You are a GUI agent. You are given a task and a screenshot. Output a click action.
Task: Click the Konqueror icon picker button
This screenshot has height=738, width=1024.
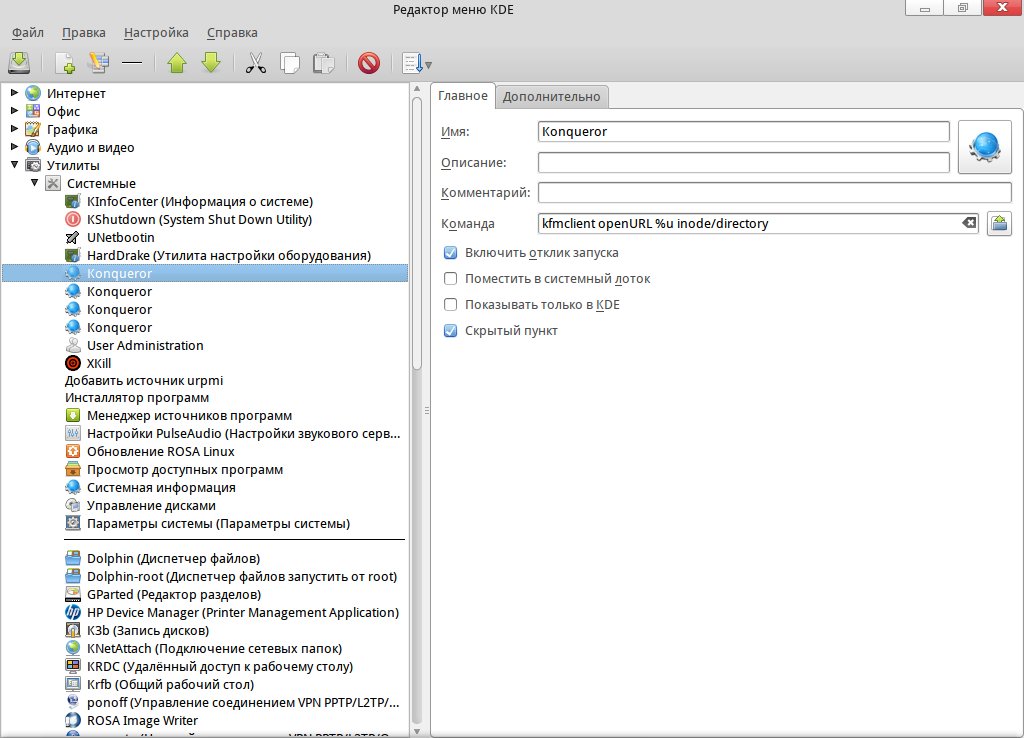pyautogui.click(x=984, y=147)
